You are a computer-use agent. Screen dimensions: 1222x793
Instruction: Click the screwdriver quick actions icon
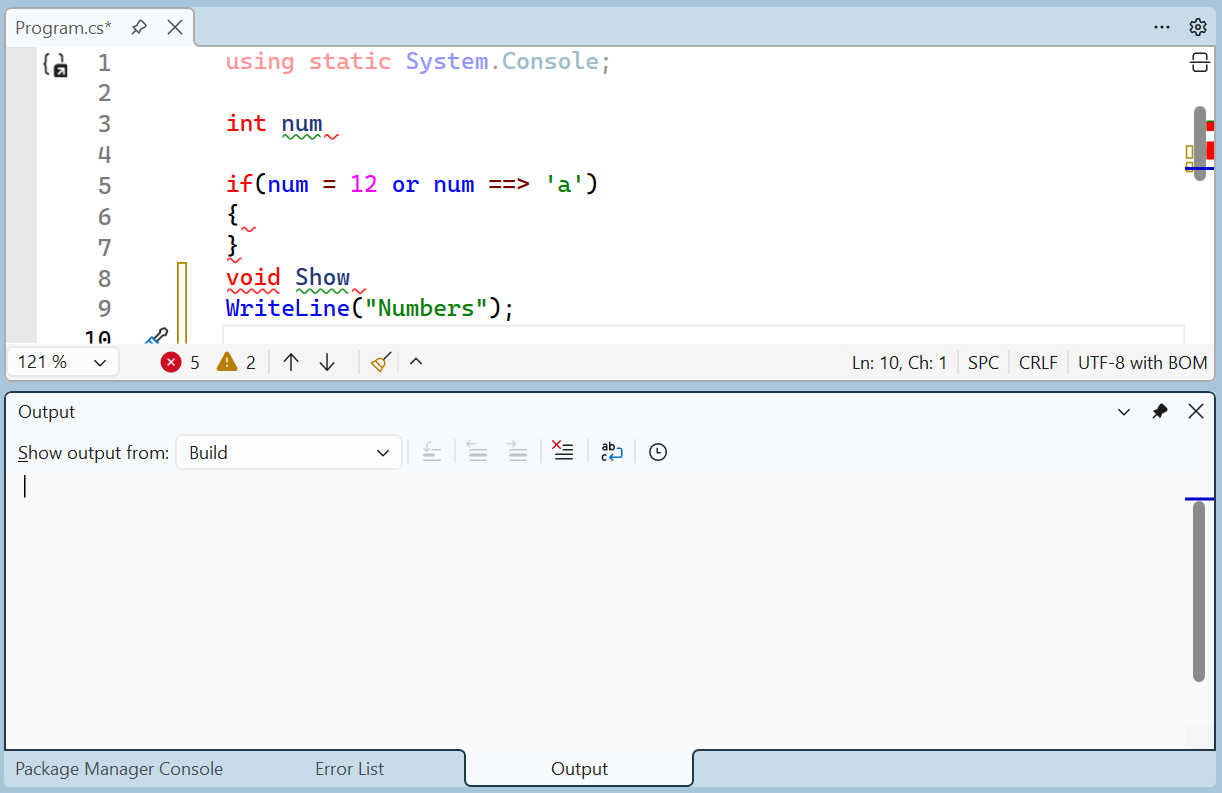pyautogui.click(x=156, y=337)
